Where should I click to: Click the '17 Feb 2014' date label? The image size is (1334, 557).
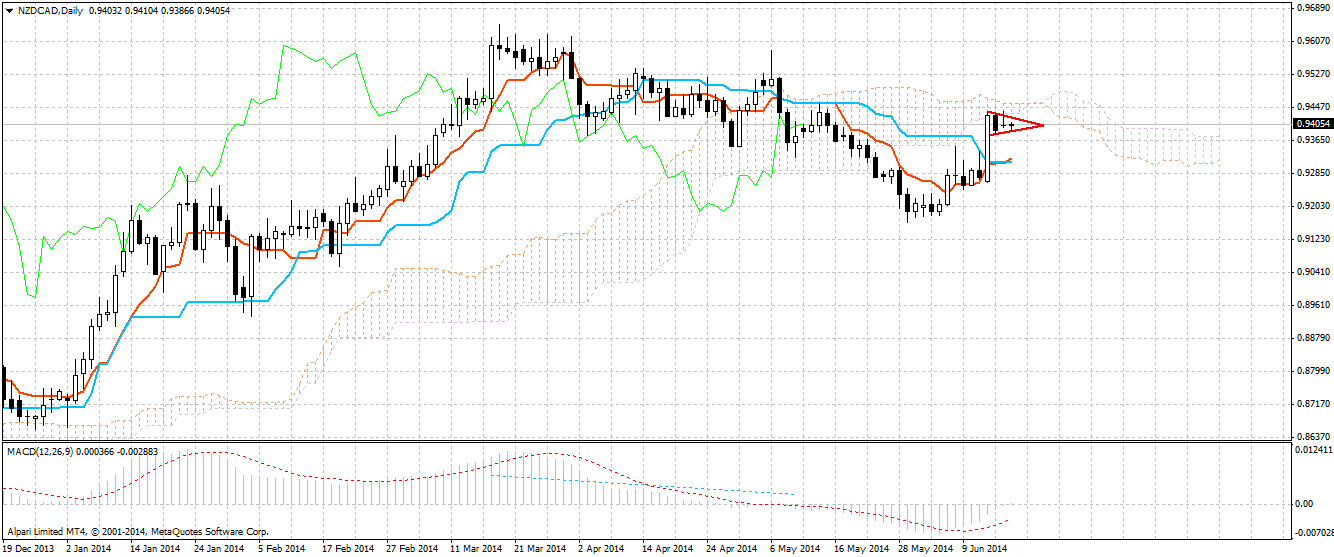[x=348, y=549]
